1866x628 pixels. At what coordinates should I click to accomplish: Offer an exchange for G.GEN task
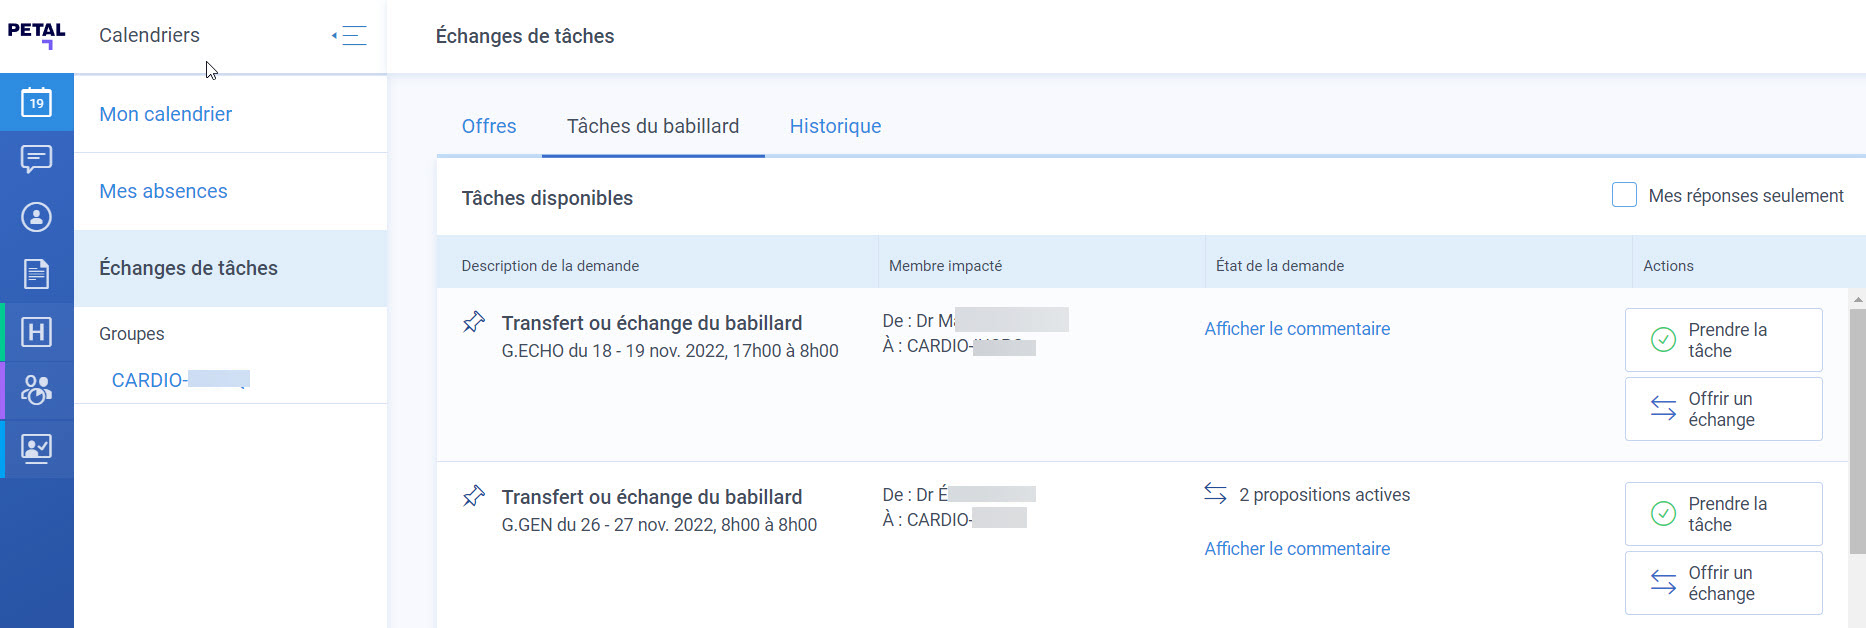click(x=1723, y=583)
